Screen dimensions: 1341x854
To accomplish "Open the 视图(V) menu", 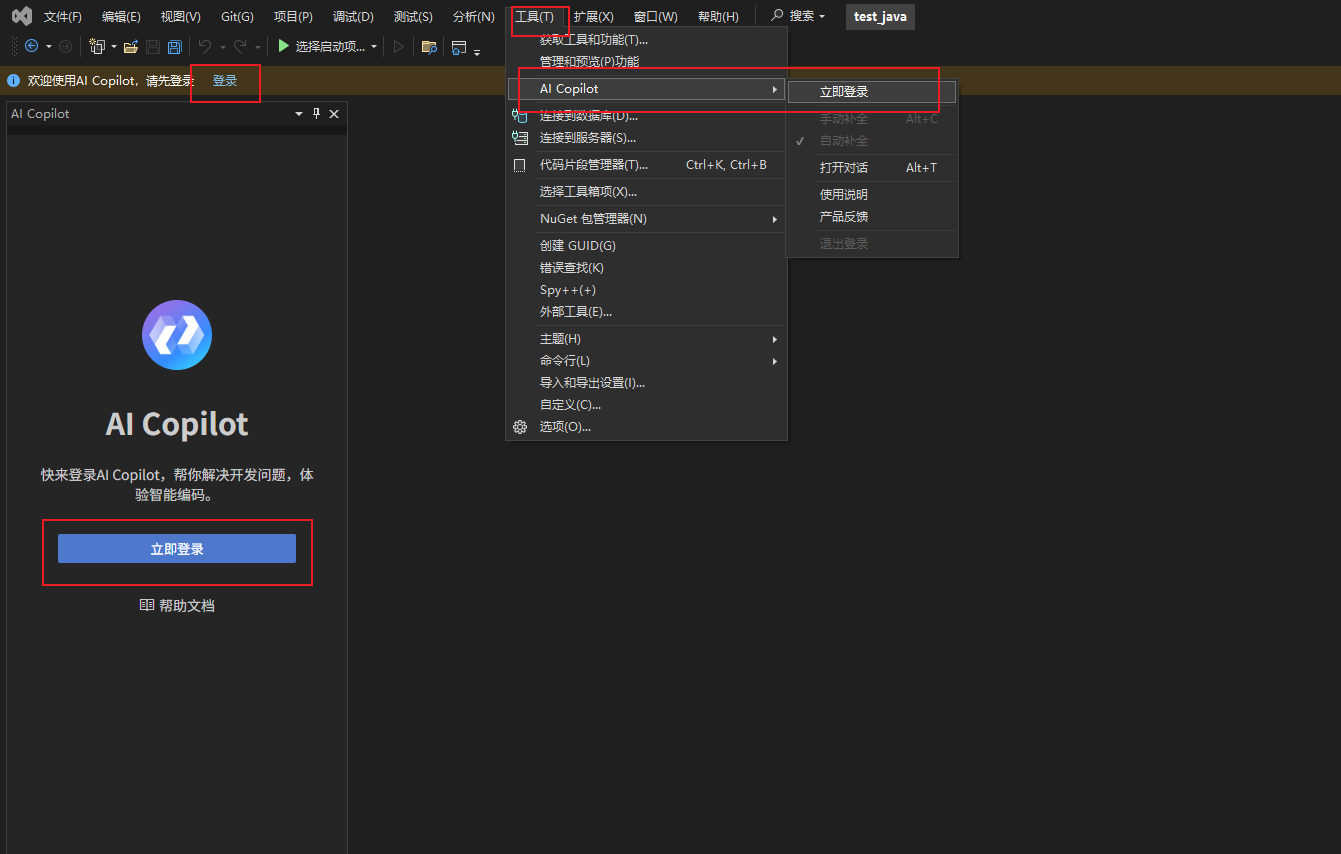I will tap(181, 17).
